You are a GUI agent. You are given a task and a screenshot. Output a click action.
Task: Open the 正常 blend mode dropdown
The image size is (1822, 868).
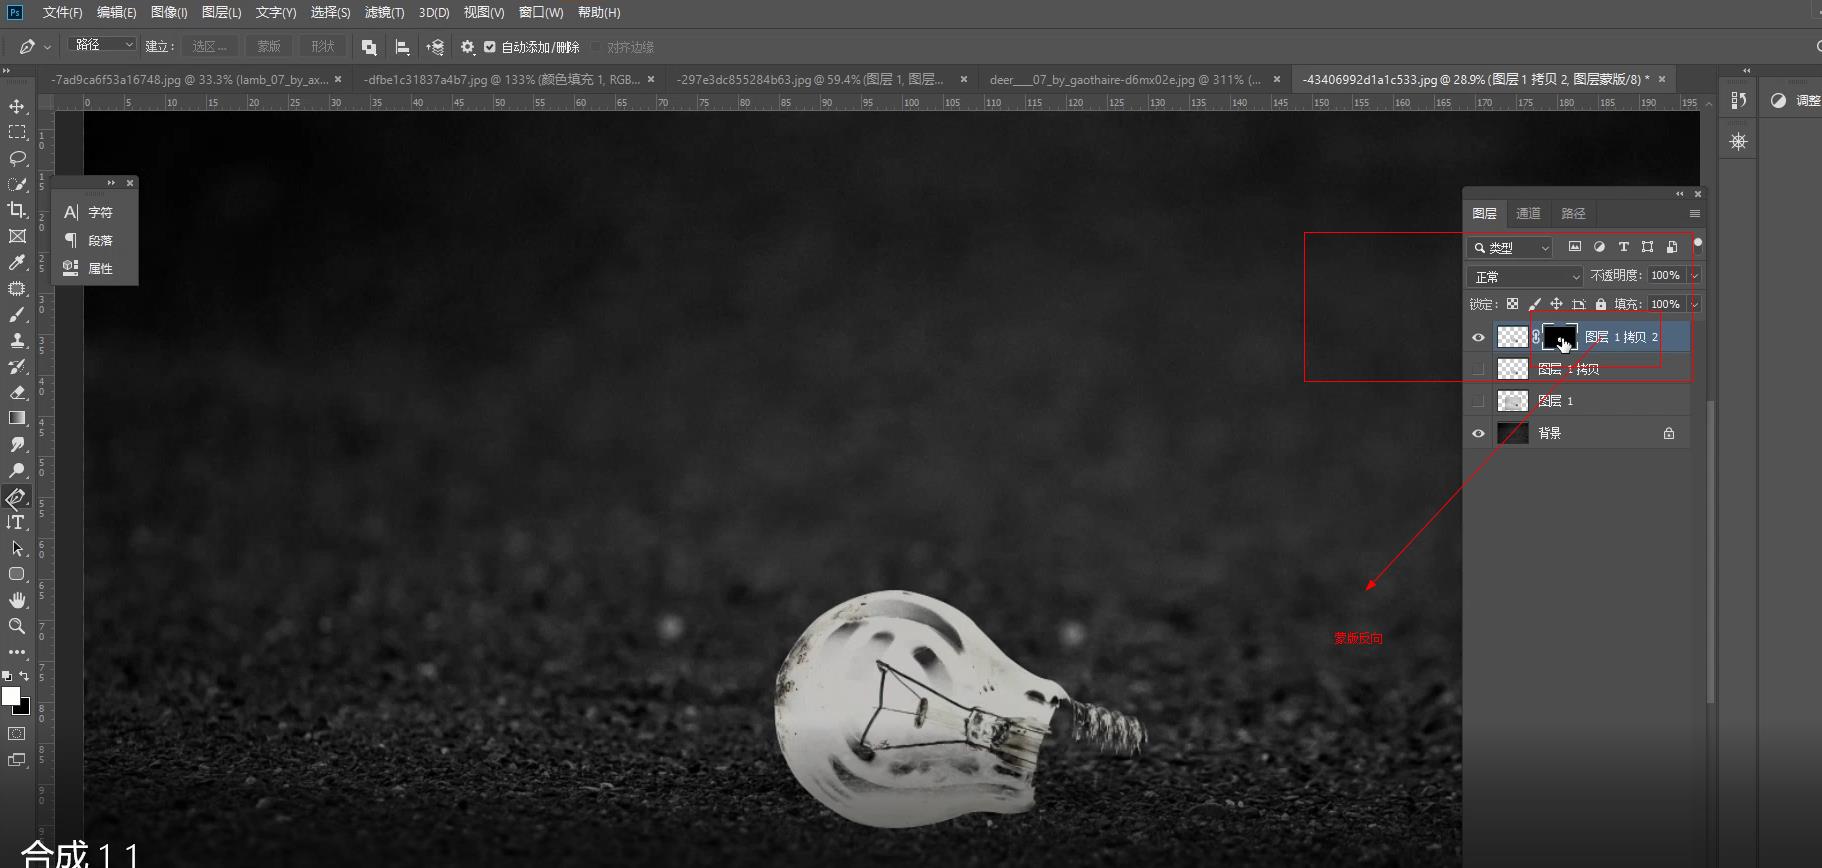click(x=1524, y=276)
